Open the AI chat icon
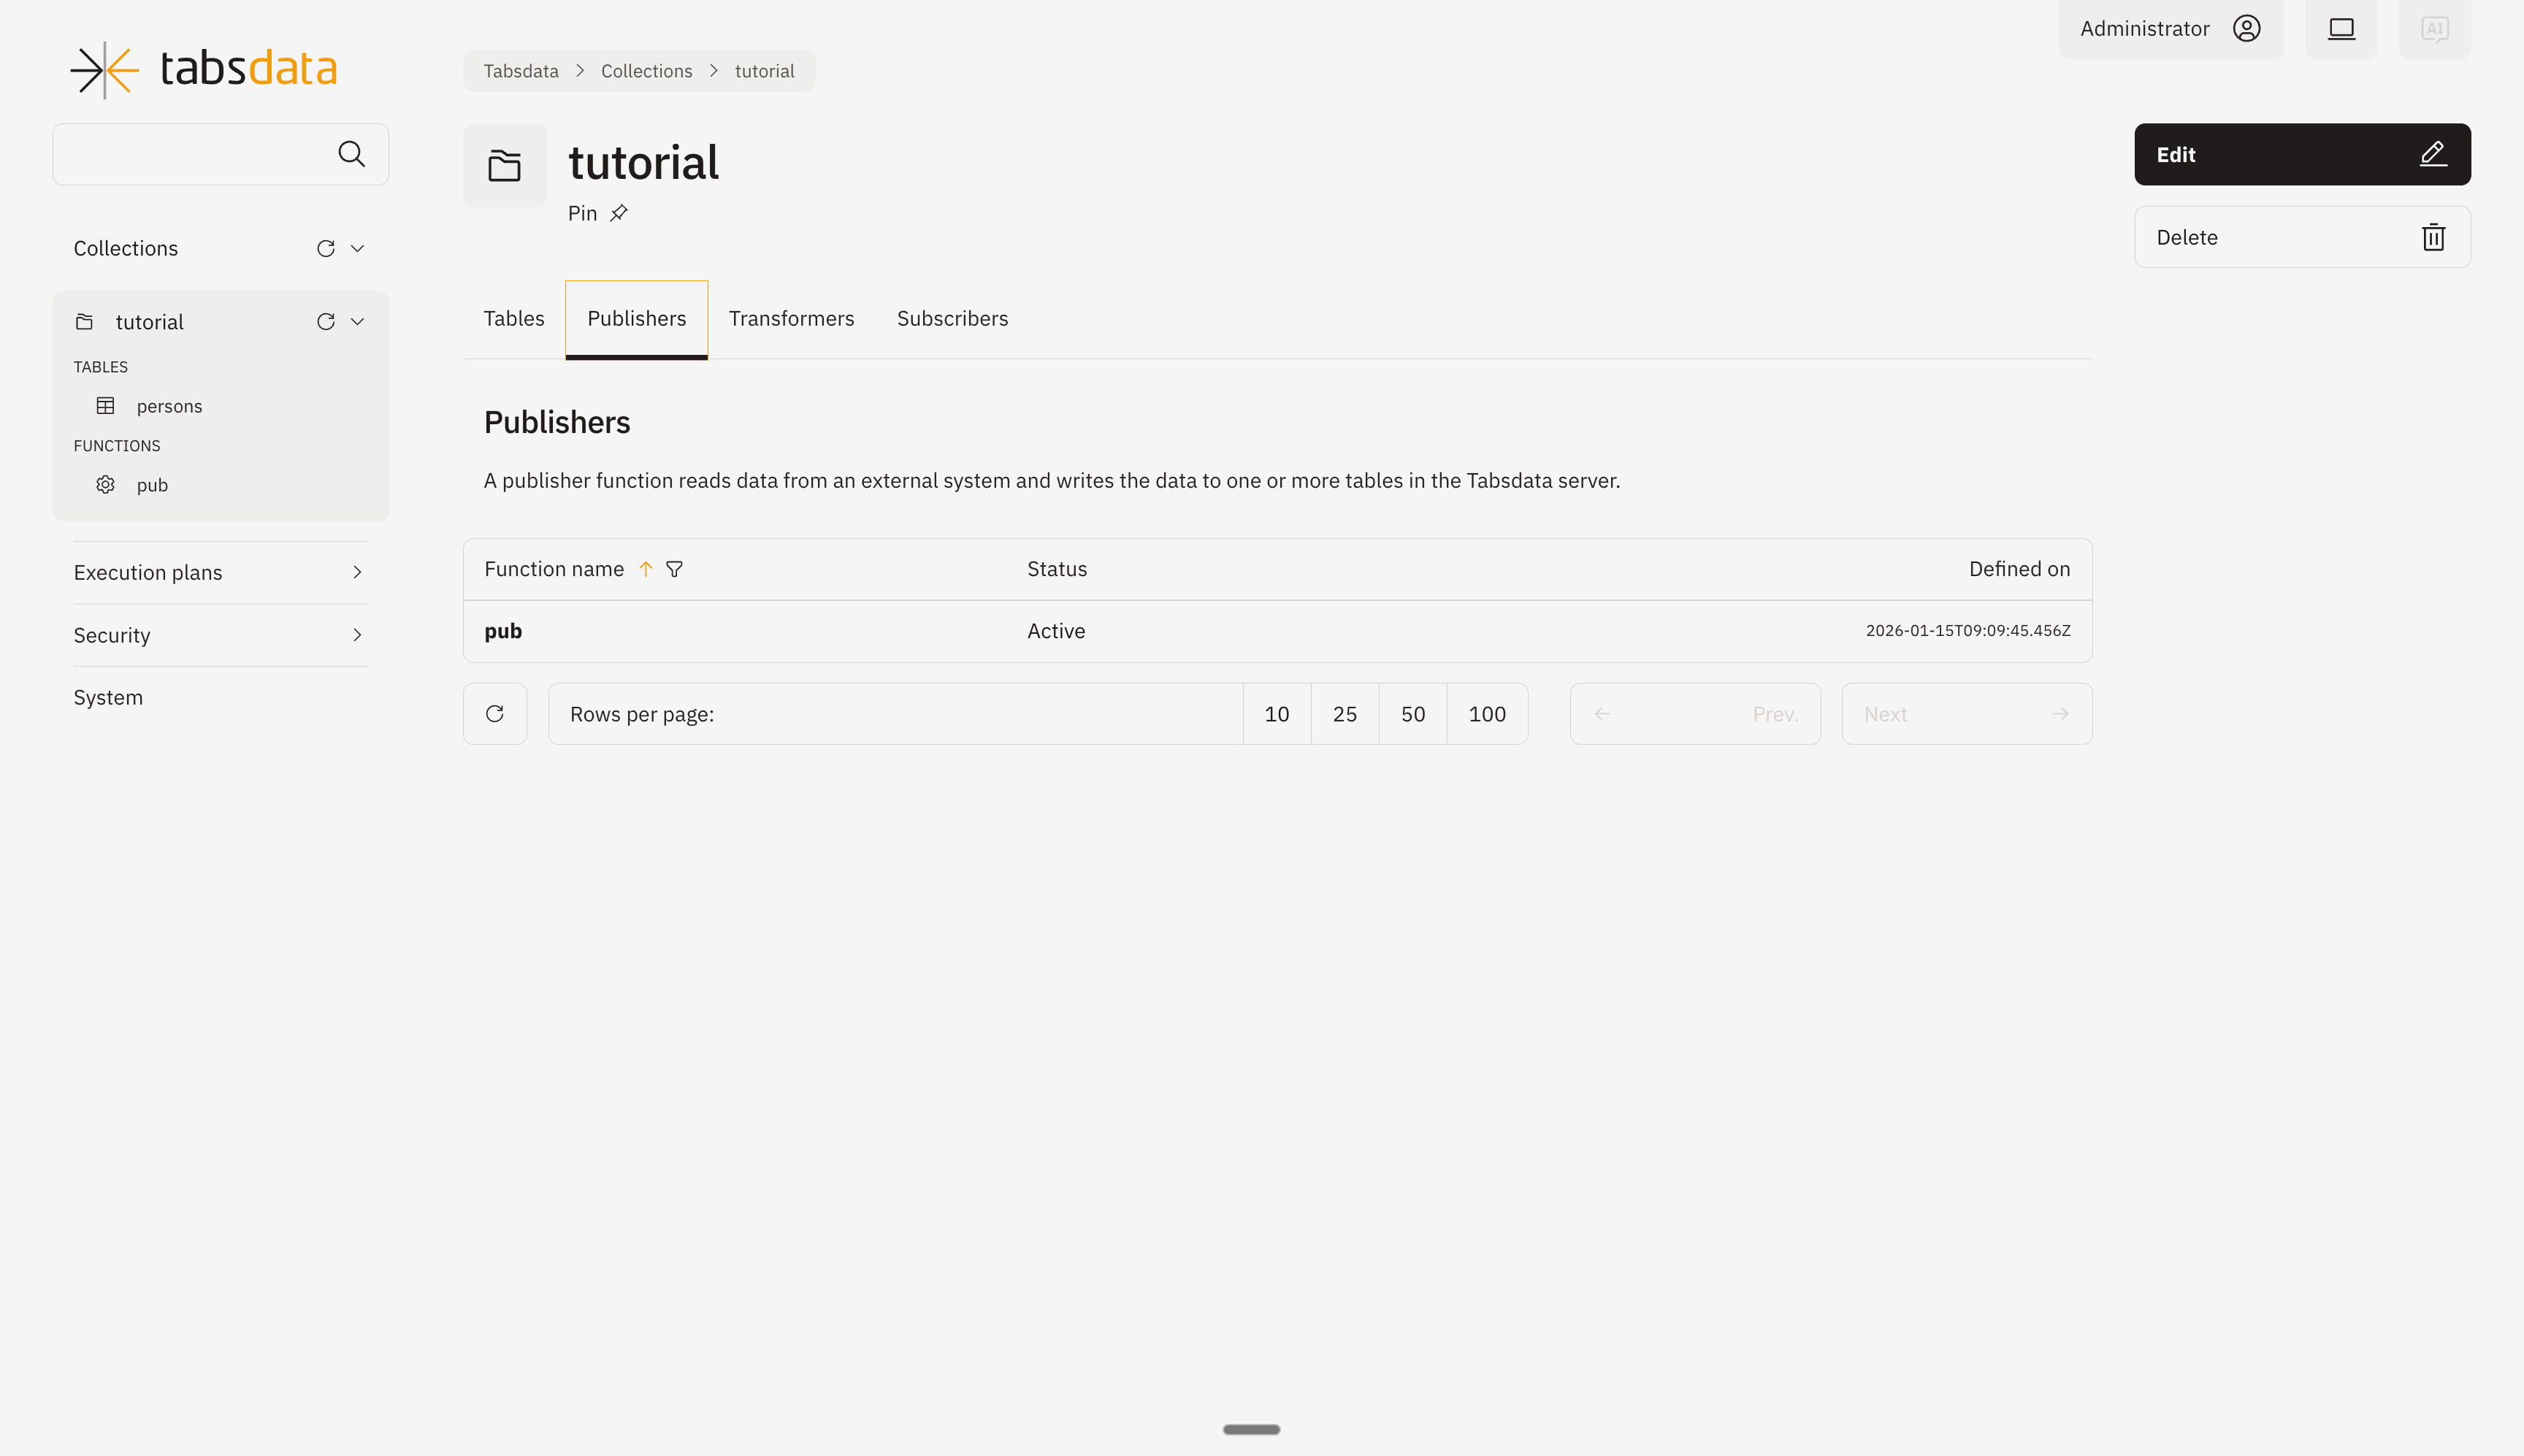 tap(2434, 28)
